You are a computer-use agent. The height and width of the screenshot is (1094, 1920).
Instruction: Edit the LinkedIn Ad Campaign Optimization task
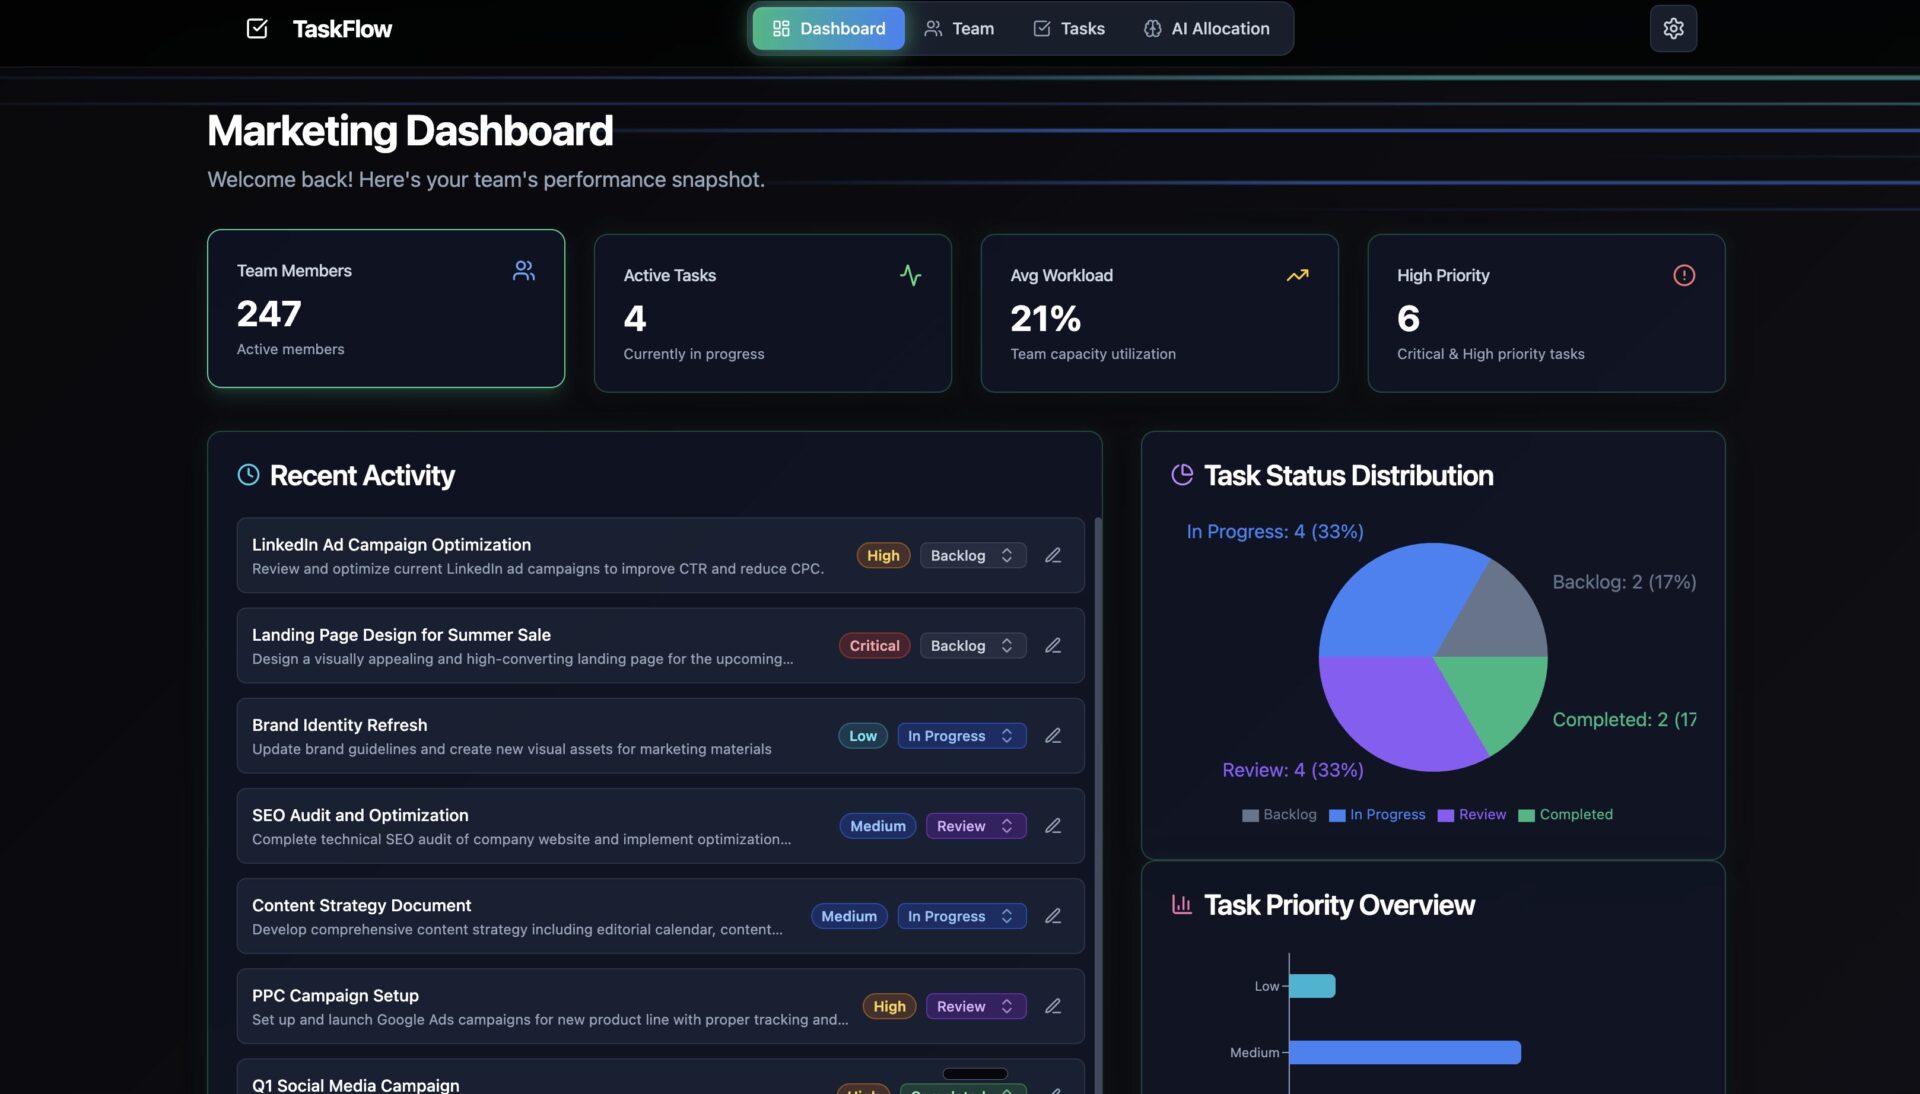(x=1053, y=556)
